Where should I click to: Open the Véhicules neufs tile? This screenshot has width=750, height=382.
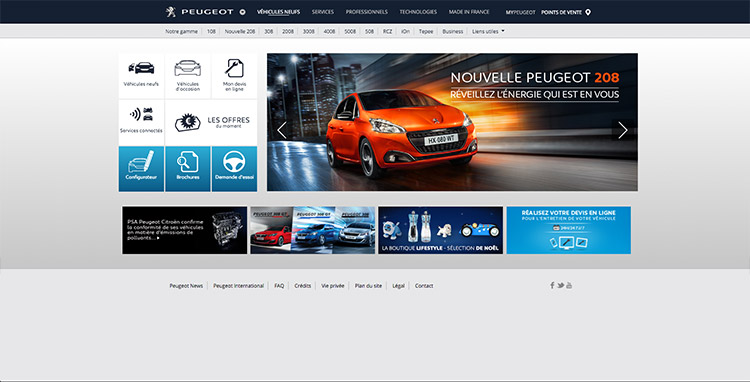pyautogui.click(x=141, y=76)
